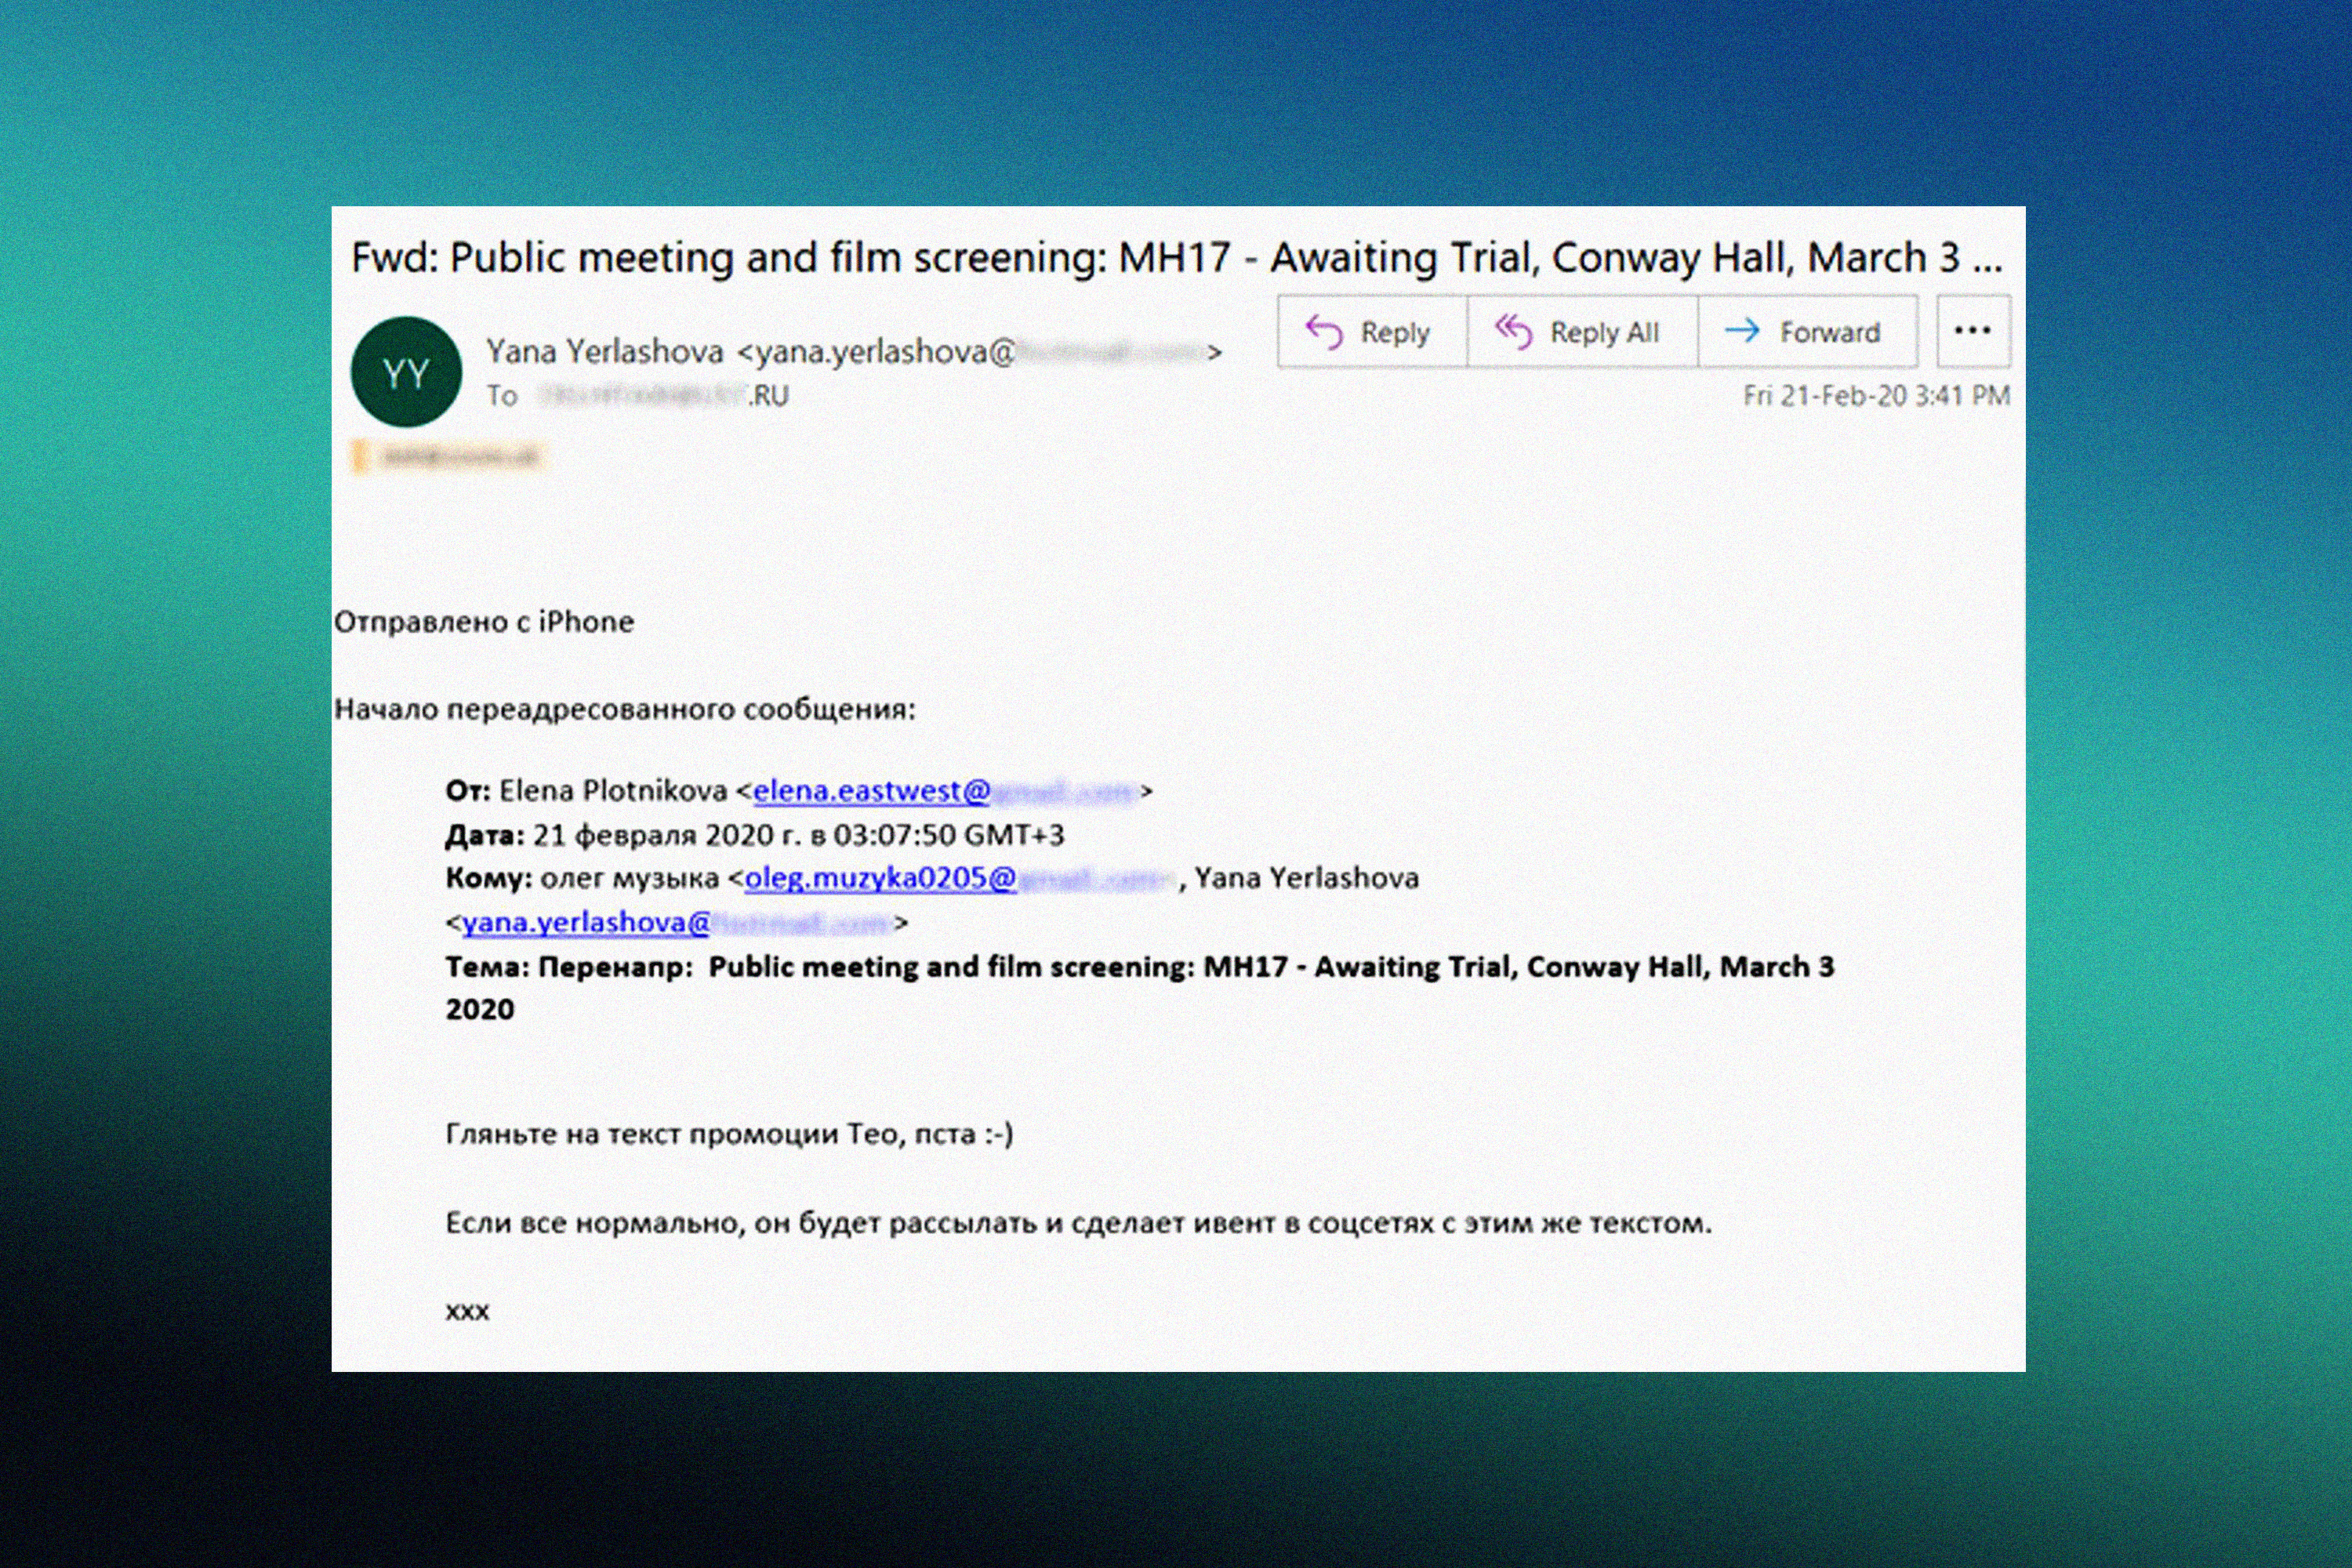2352x1568 pixels.
Task: Open the yana.yerlashova@ link in message body
Action: pyautogui.click(x=586, y=922)
